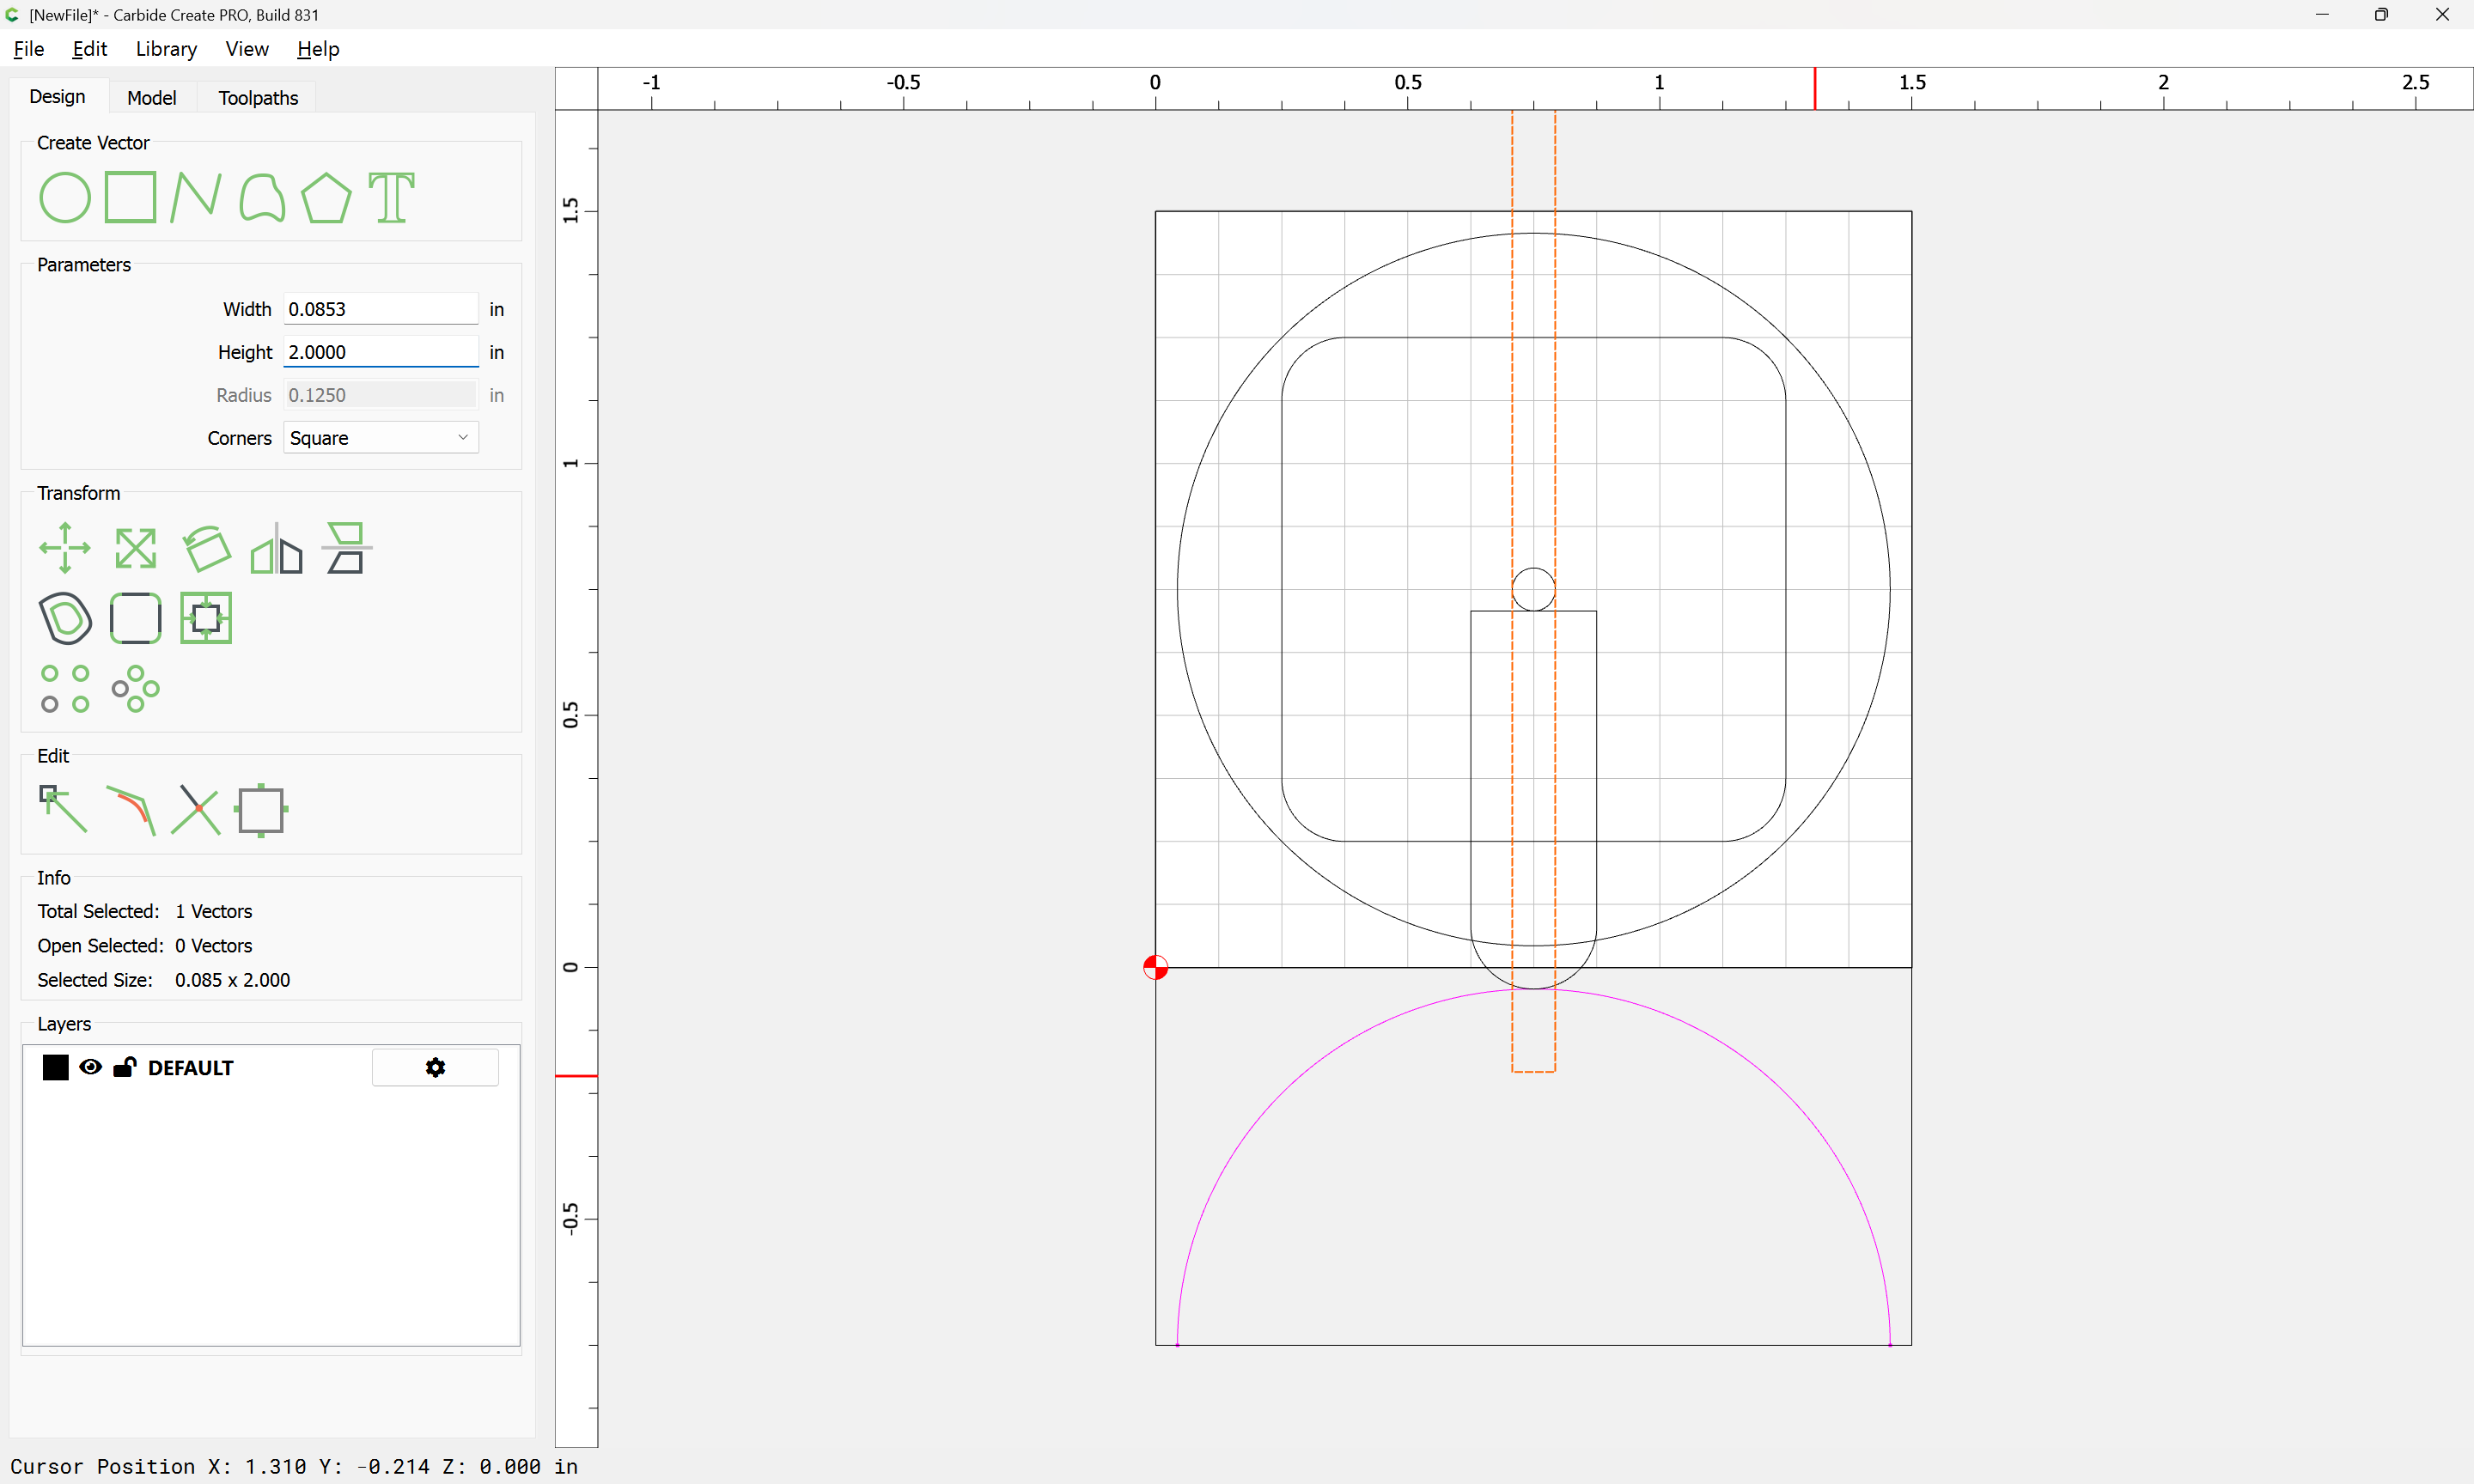The width and height of the screenshot is (2474, 1484).
Task: Select the Create Polygon tool
Action: click(x=326, y=197)
